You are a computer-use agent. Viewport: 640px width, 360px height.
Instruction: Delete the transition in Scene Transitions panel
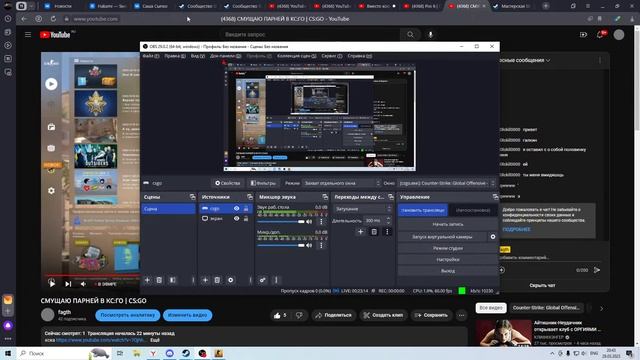coord(374,232)
